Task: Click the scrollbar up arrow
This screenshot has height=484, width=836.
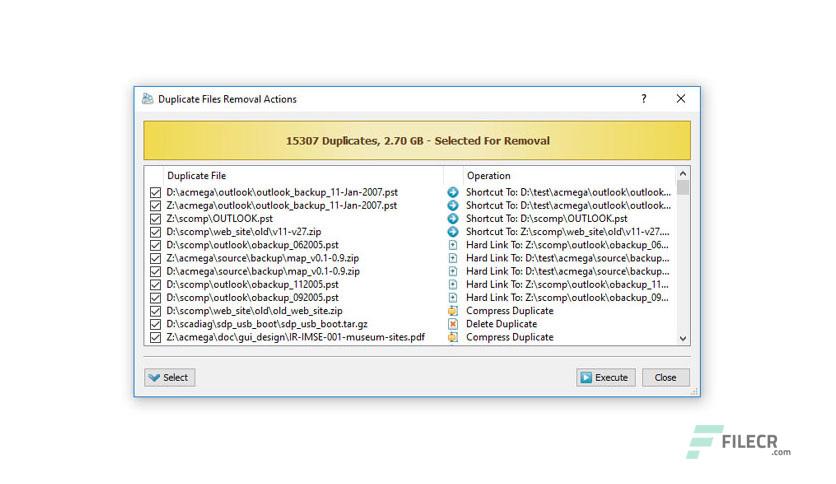Action: 683,174
